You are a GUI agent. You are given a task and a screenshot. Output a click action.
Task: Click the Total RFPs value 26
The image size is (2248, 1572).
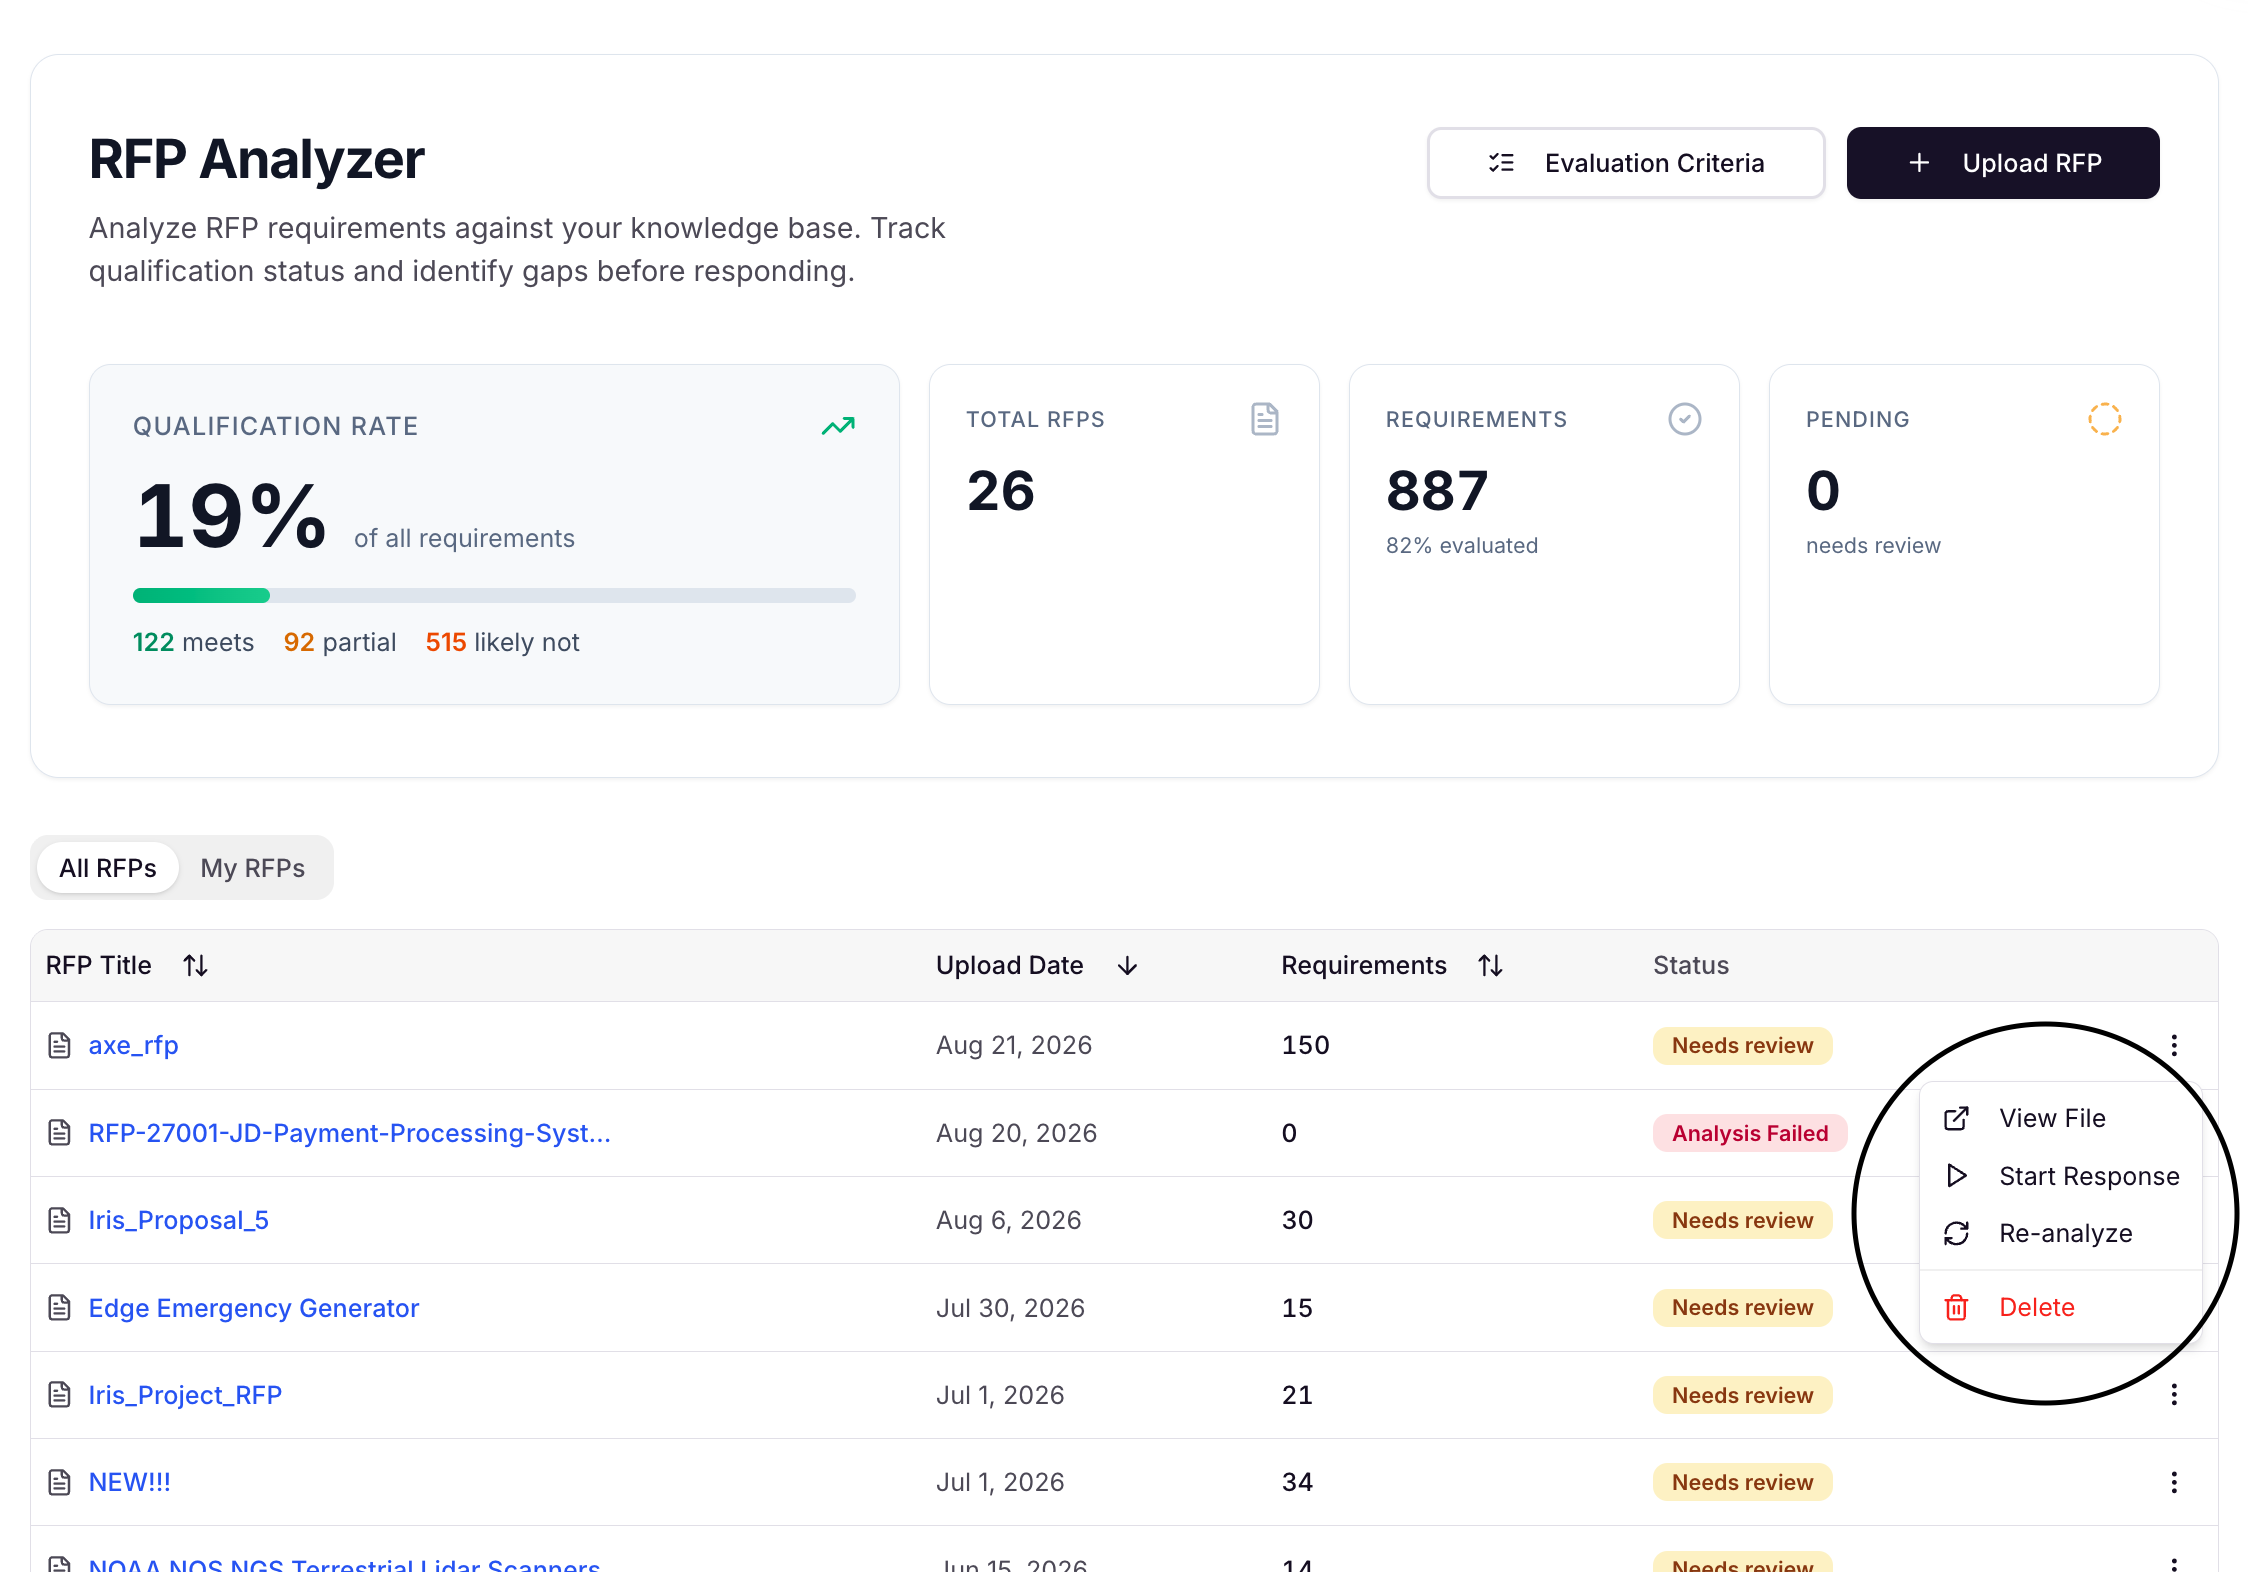click(x=1001, y=491)
